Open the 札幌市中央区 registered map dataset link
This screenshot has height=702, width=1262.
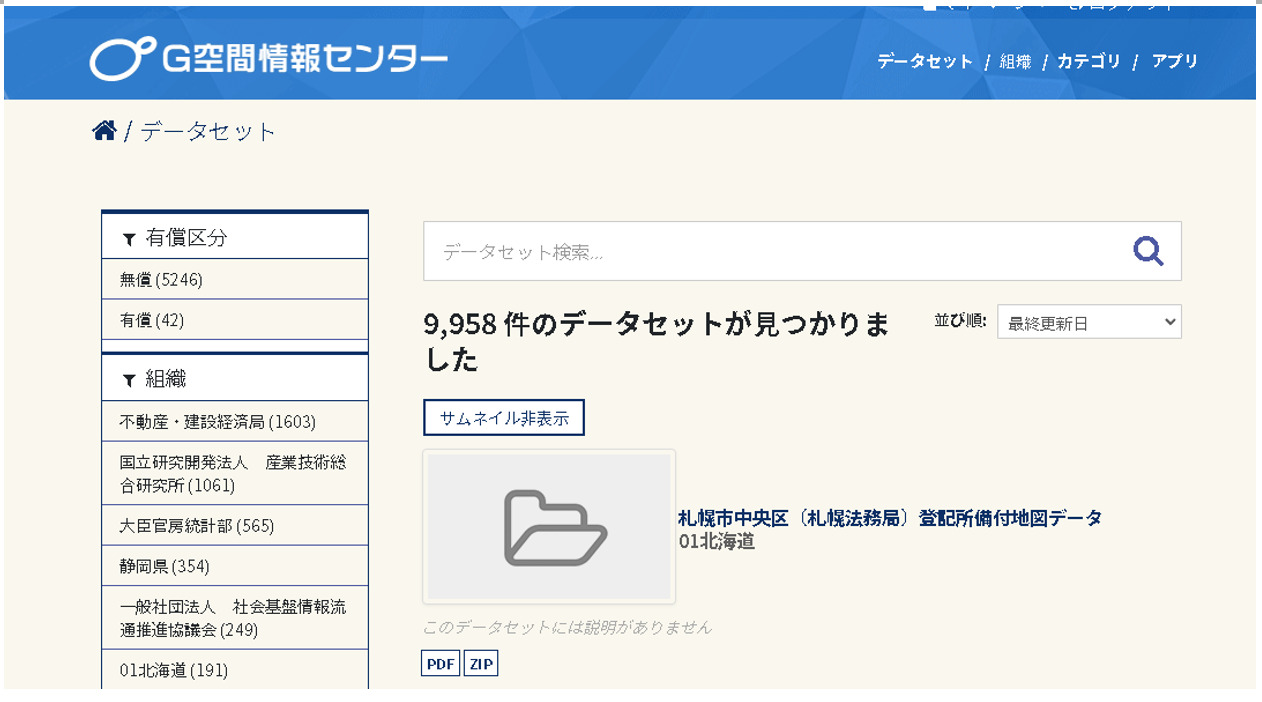[x=890, y=518]
